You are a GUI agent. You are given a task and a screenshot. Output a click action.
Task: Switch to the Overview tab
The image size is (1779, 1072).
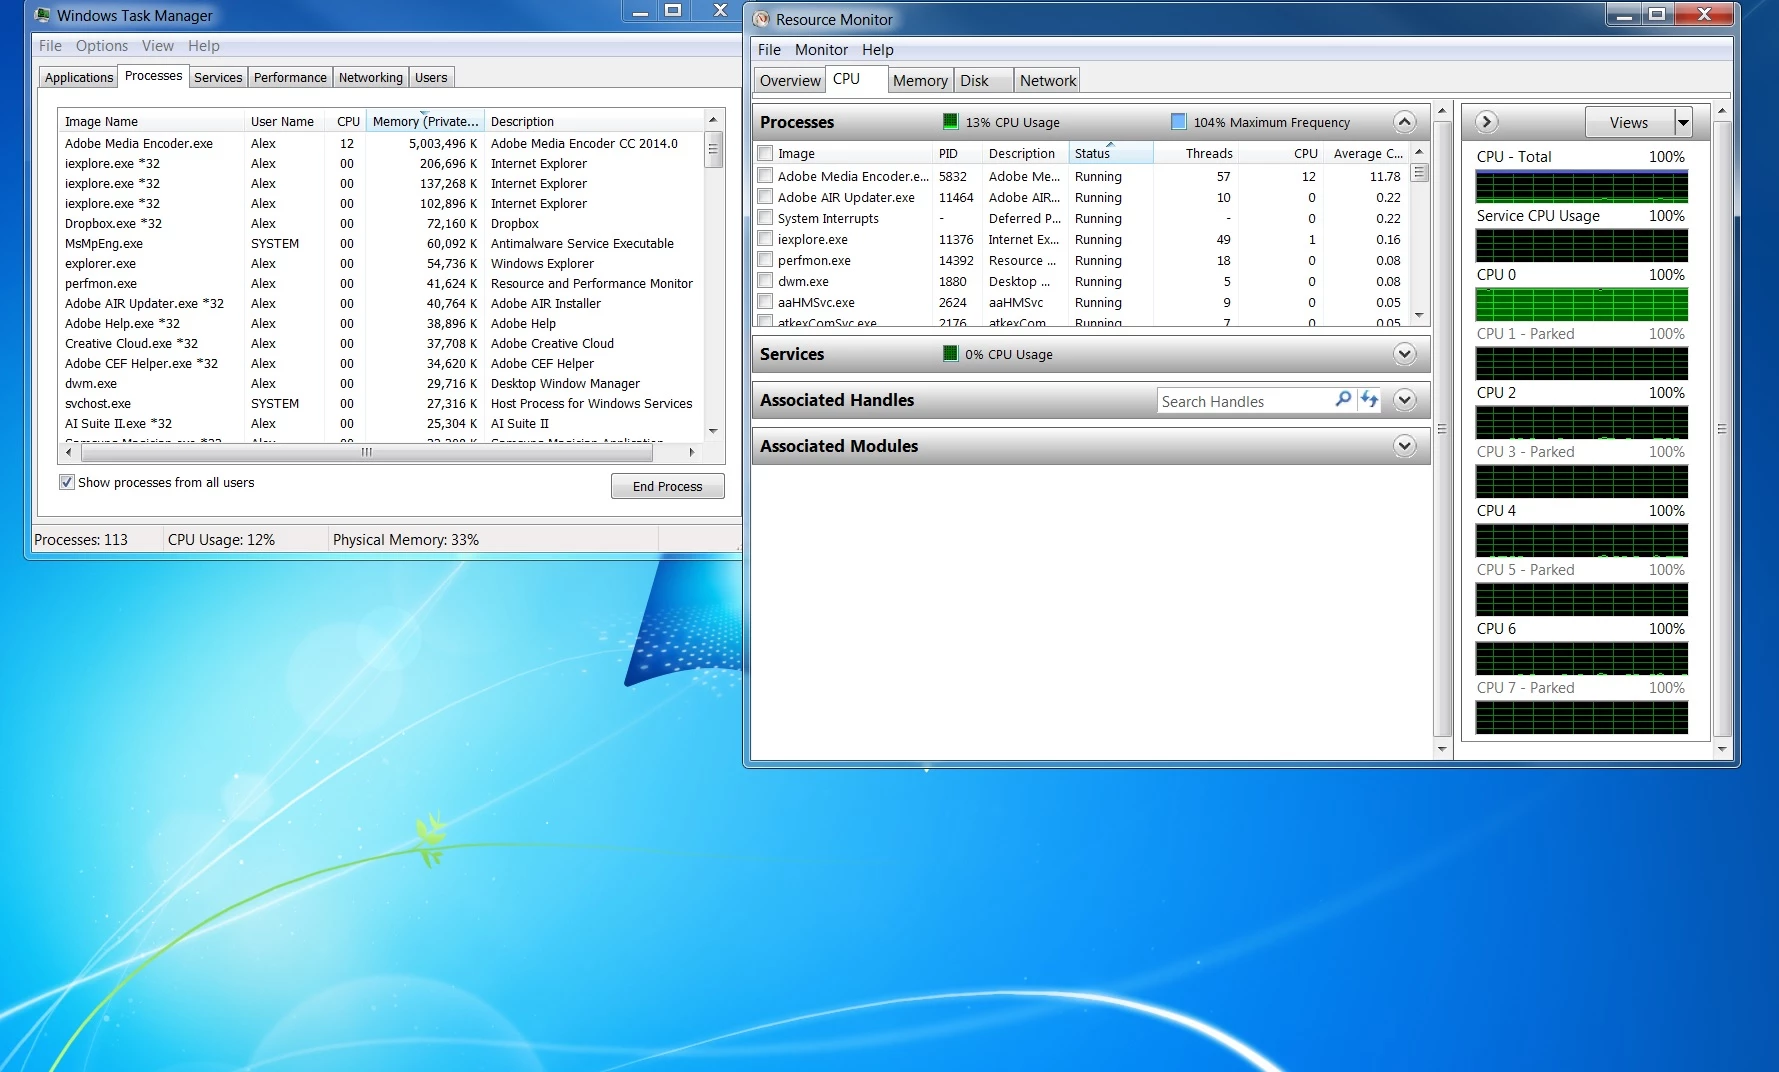(x=789, y=81)
